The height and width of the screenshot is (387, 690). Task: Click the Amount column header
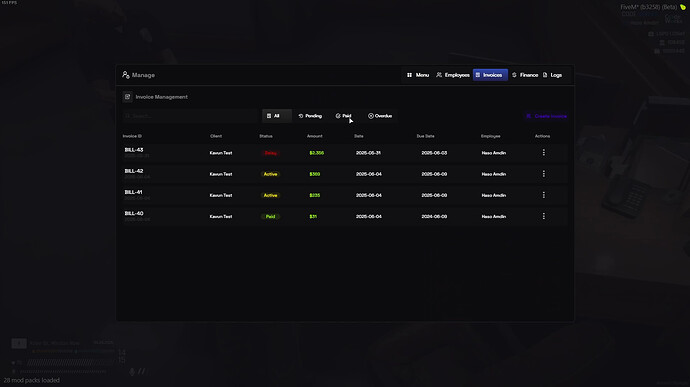(x=315, y=136)
